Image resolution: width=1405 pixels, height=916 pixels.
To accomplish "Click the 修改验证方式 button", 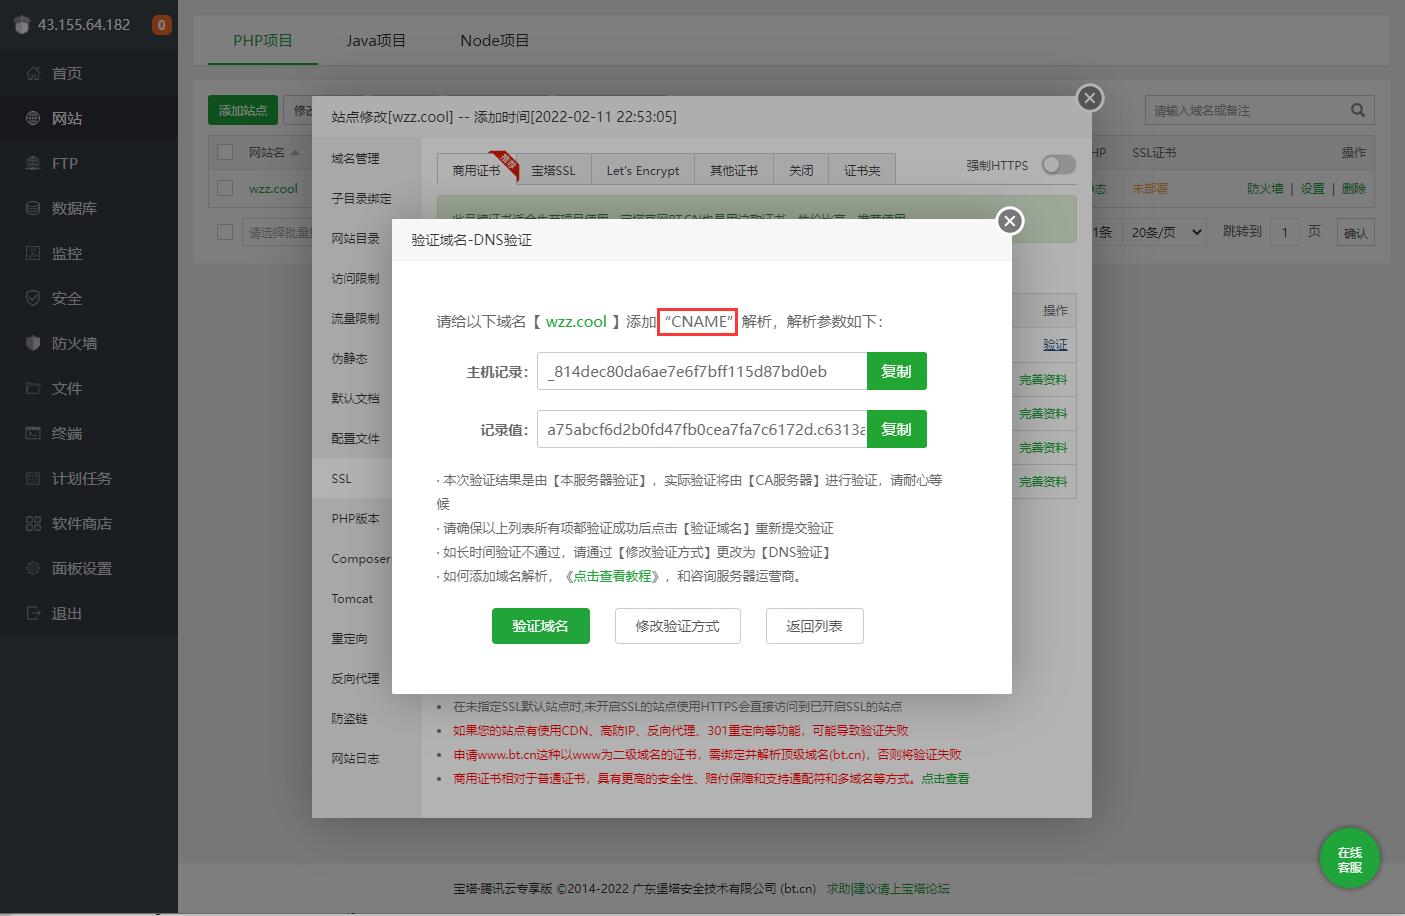I will tap(677, 626).
